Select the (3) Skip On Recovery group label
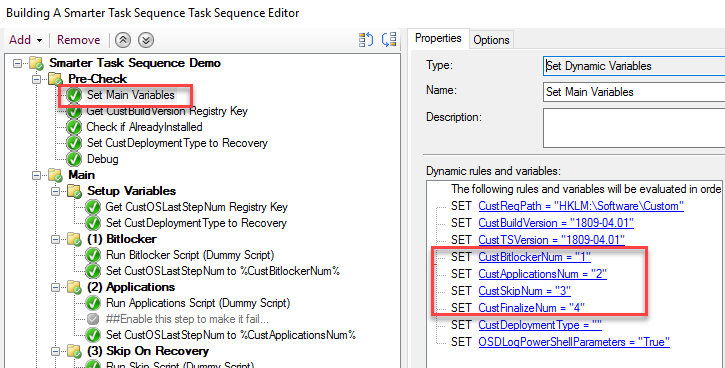 (148, 351)
